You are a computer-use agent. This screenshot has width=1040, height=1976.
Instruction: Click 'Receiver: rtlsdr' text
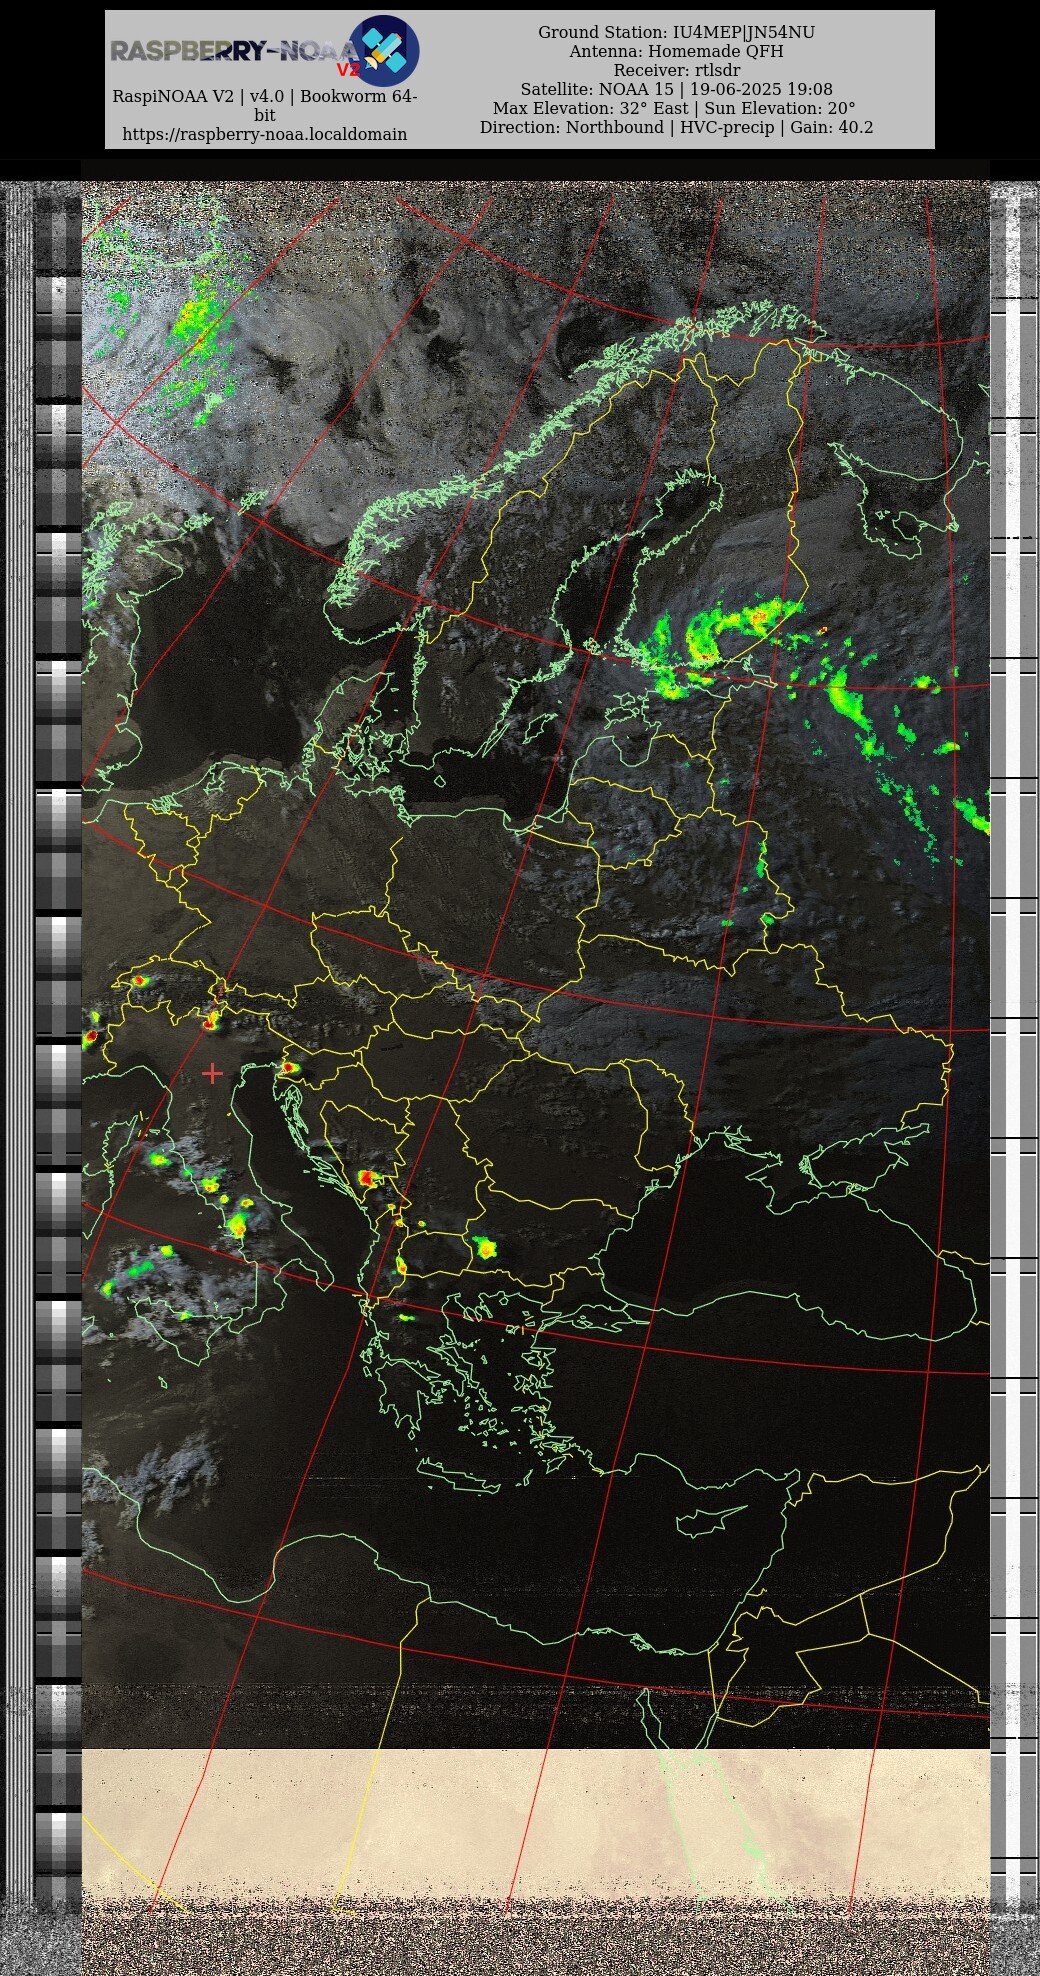point(677,70)
